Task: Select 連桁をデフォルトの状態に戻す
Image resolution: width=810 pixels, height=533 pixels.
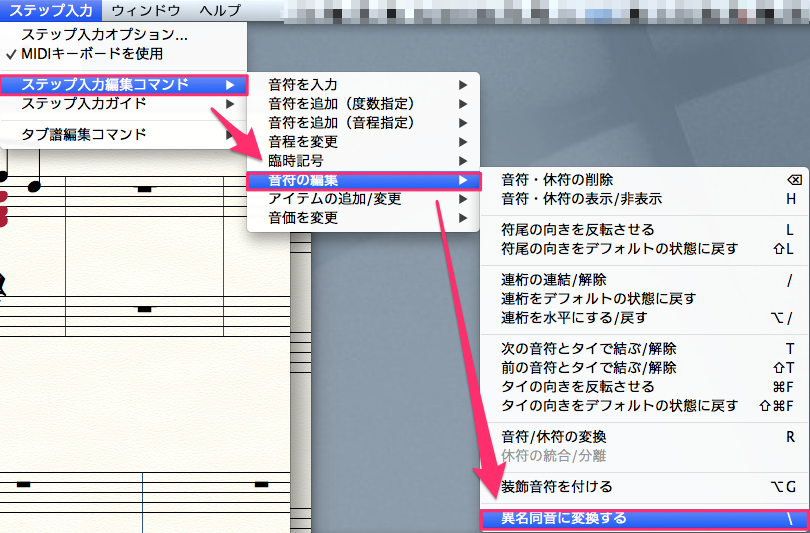Action: pos(645,299)
